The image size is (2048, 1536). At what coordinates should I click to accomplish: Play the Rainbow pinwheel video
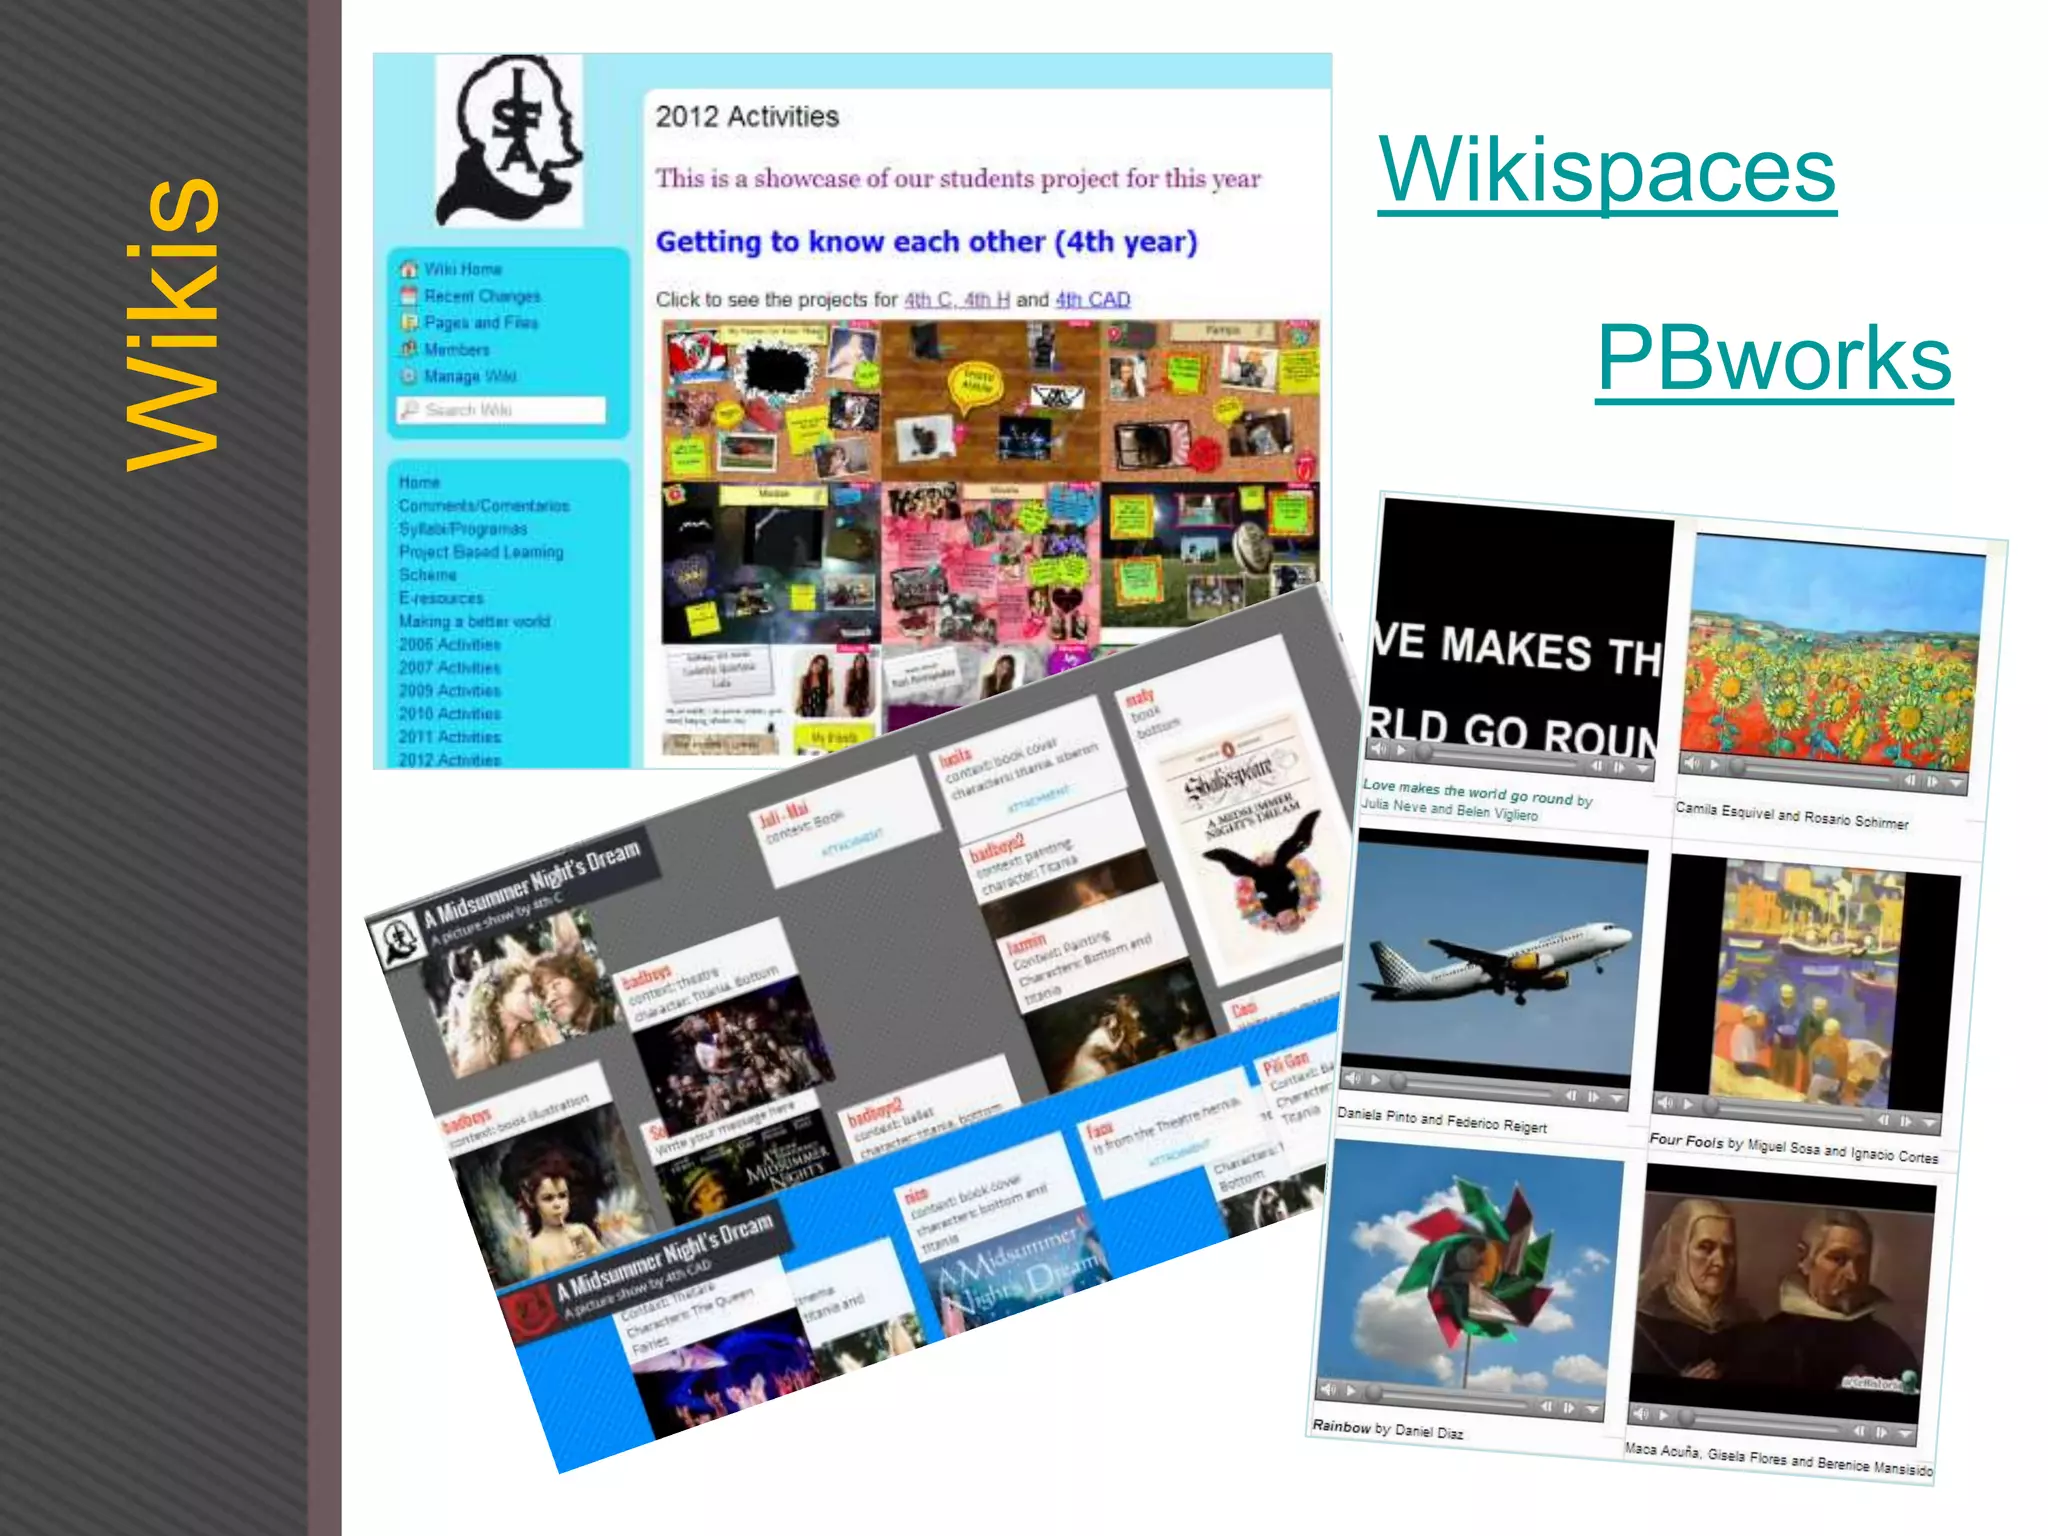[1352, 1390]
